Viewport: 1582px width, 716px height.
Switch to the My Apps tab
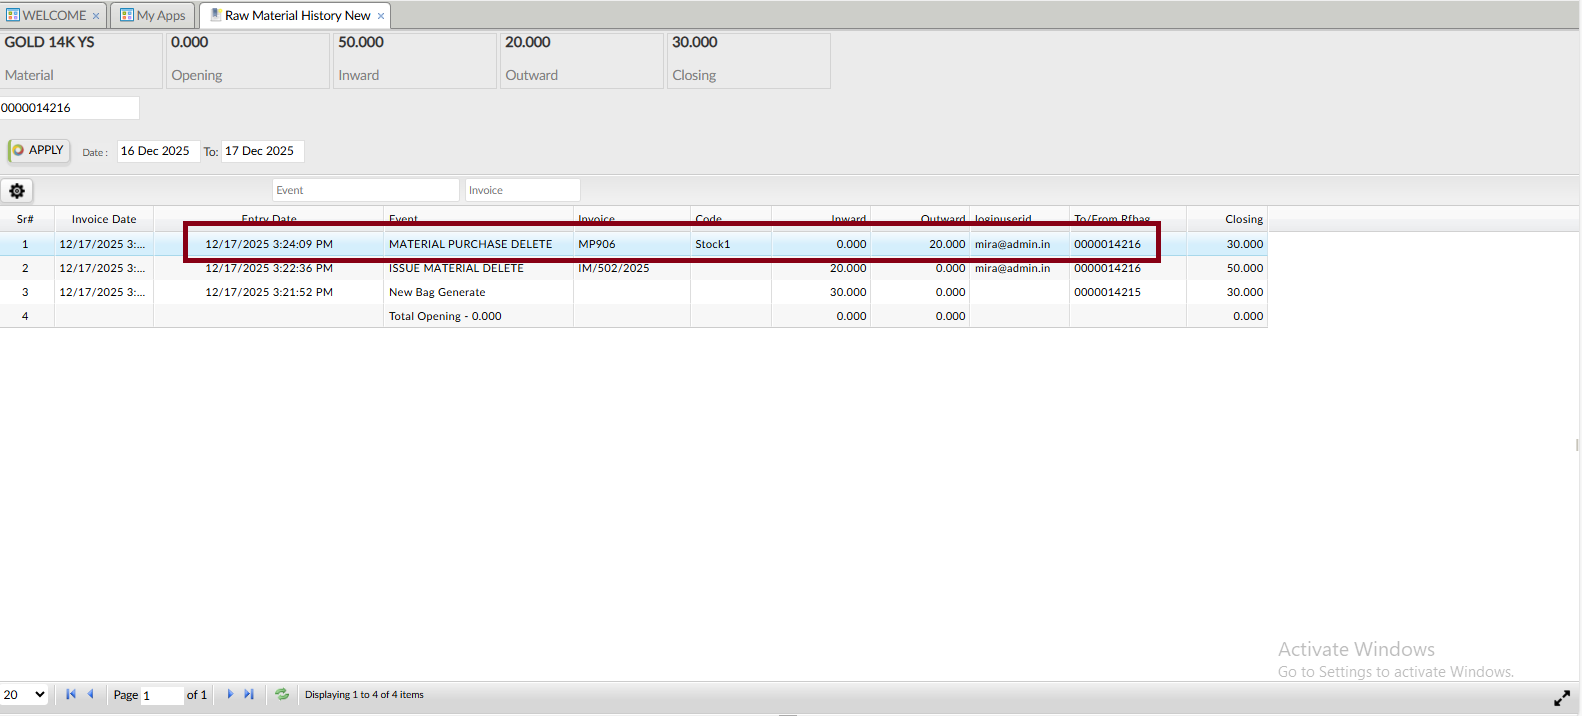coord(152,16)
